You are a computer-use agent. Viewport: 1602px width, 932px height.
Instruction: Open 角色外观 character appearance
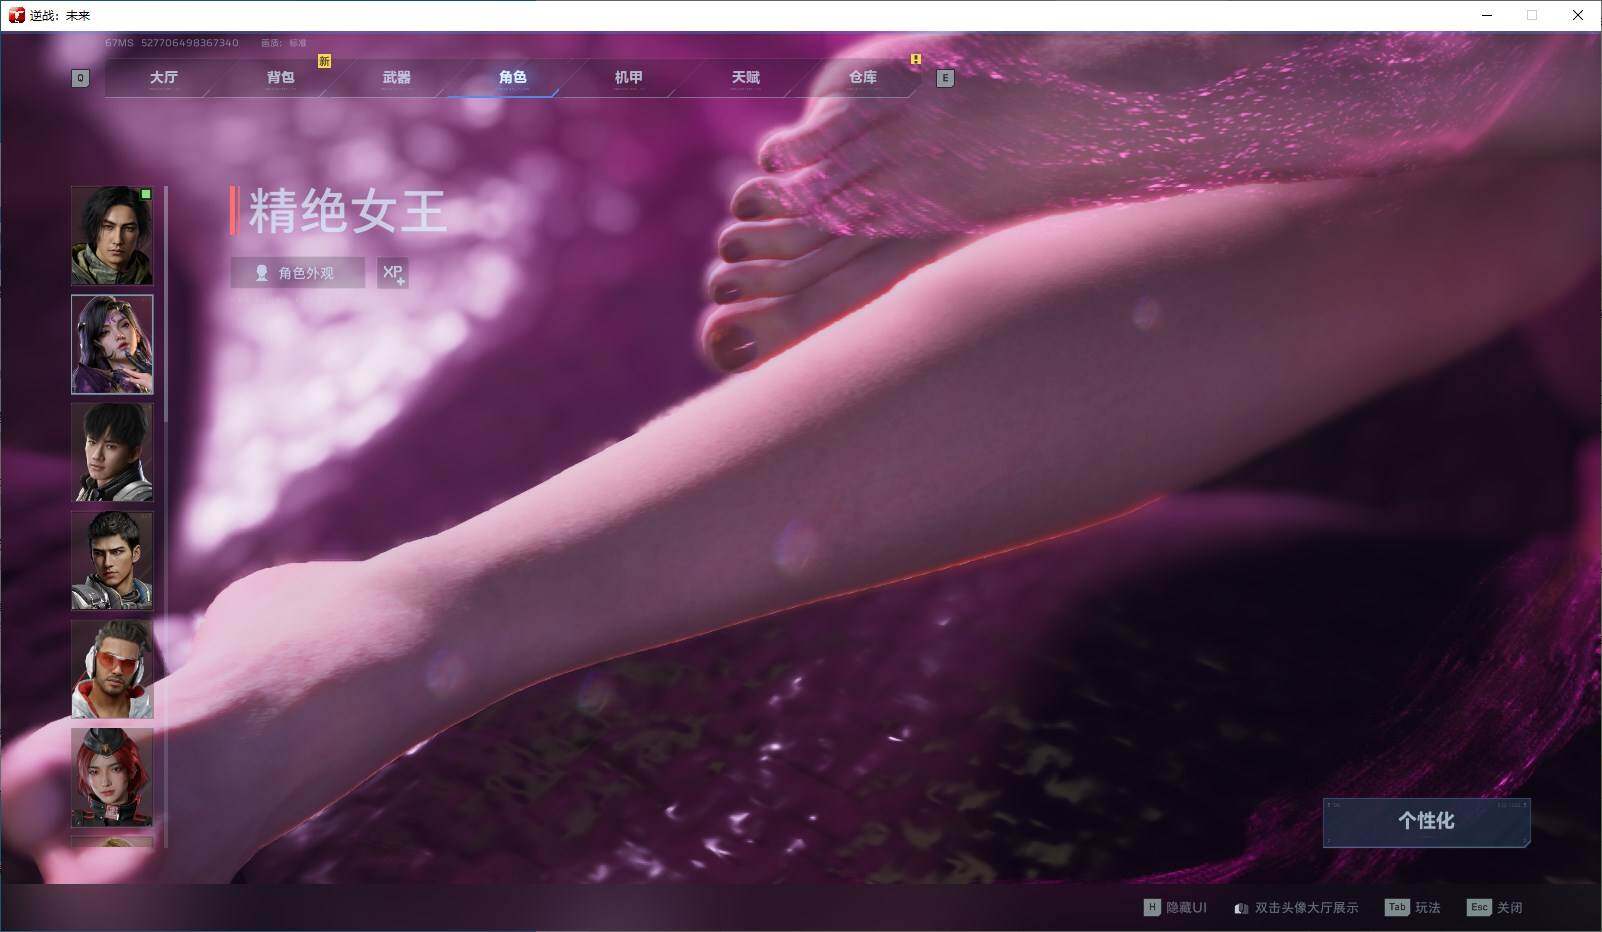pyautogui.click(x=297, y=273)
